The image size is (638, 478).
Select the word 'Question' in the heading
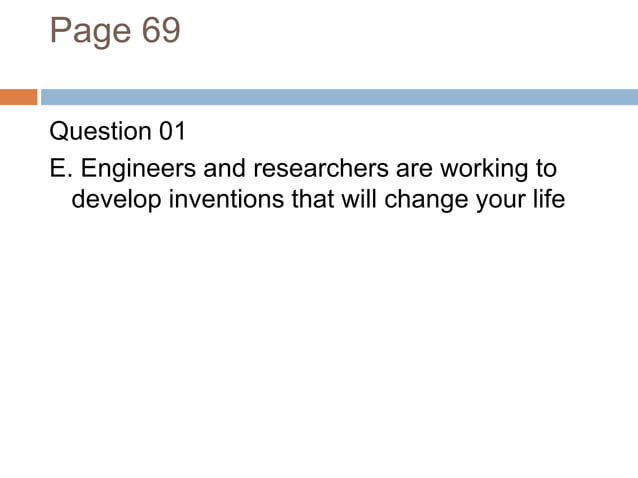point(101,132)
